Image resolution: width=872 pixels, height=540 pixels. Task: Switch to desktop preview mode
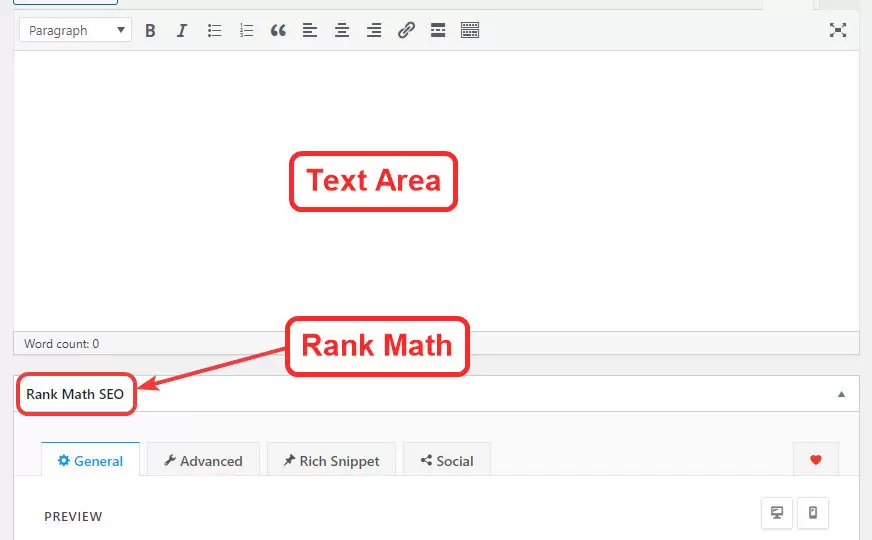coord(777,513)
